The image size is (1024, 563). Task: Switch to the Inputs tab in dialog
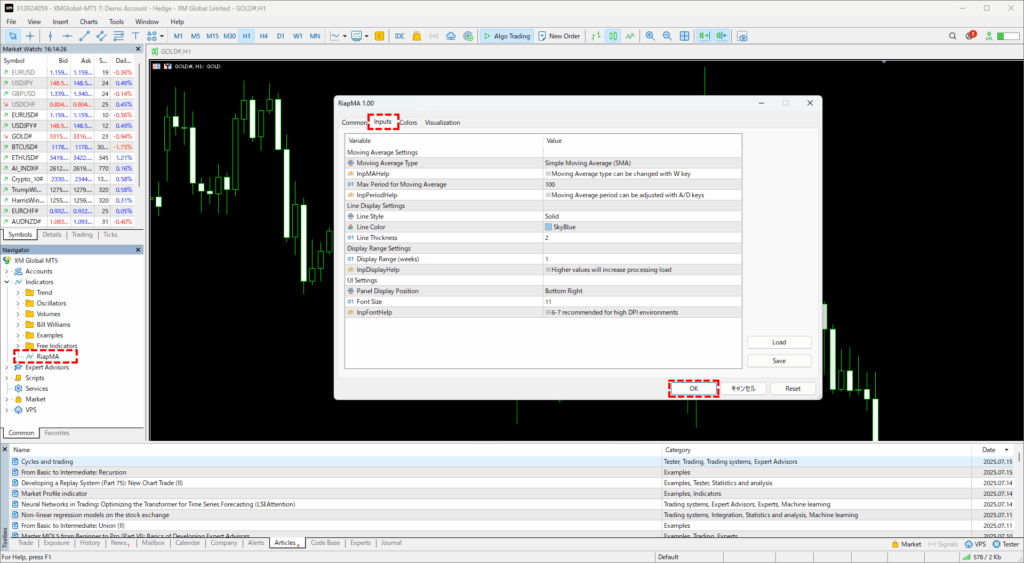coord(383,121)
